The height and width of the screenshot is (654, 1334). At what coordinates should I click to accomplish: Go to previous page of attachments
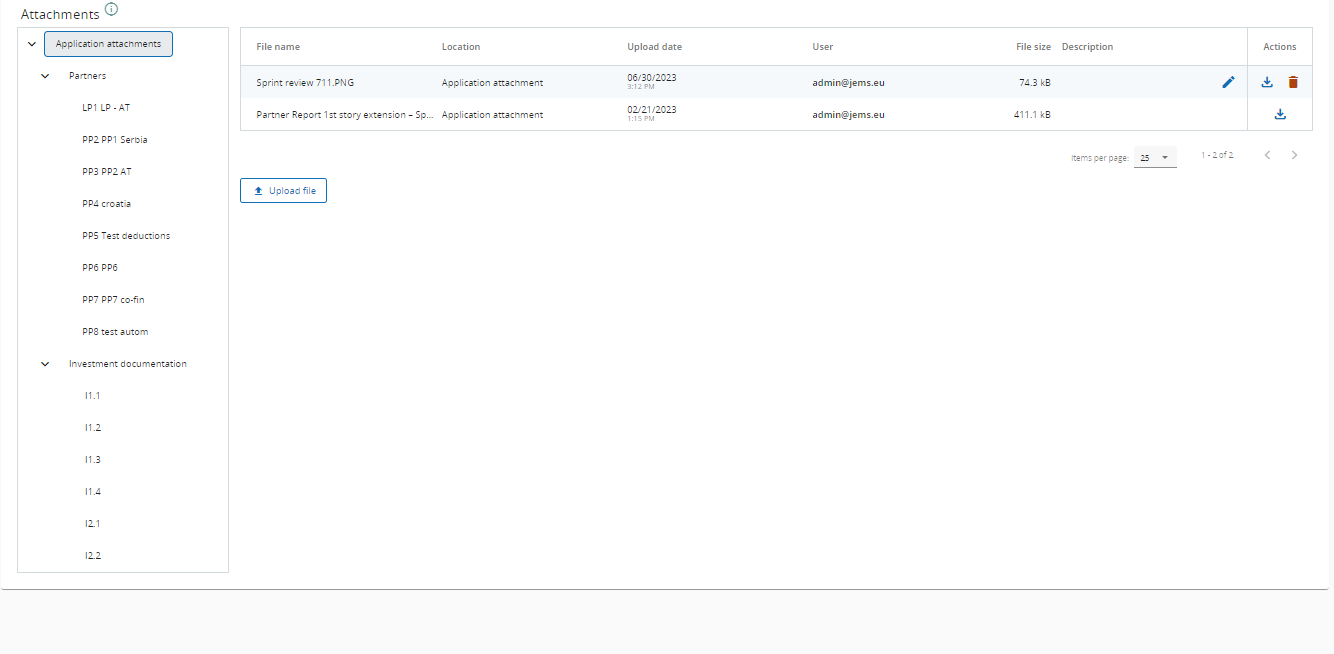click(1268, 156)
